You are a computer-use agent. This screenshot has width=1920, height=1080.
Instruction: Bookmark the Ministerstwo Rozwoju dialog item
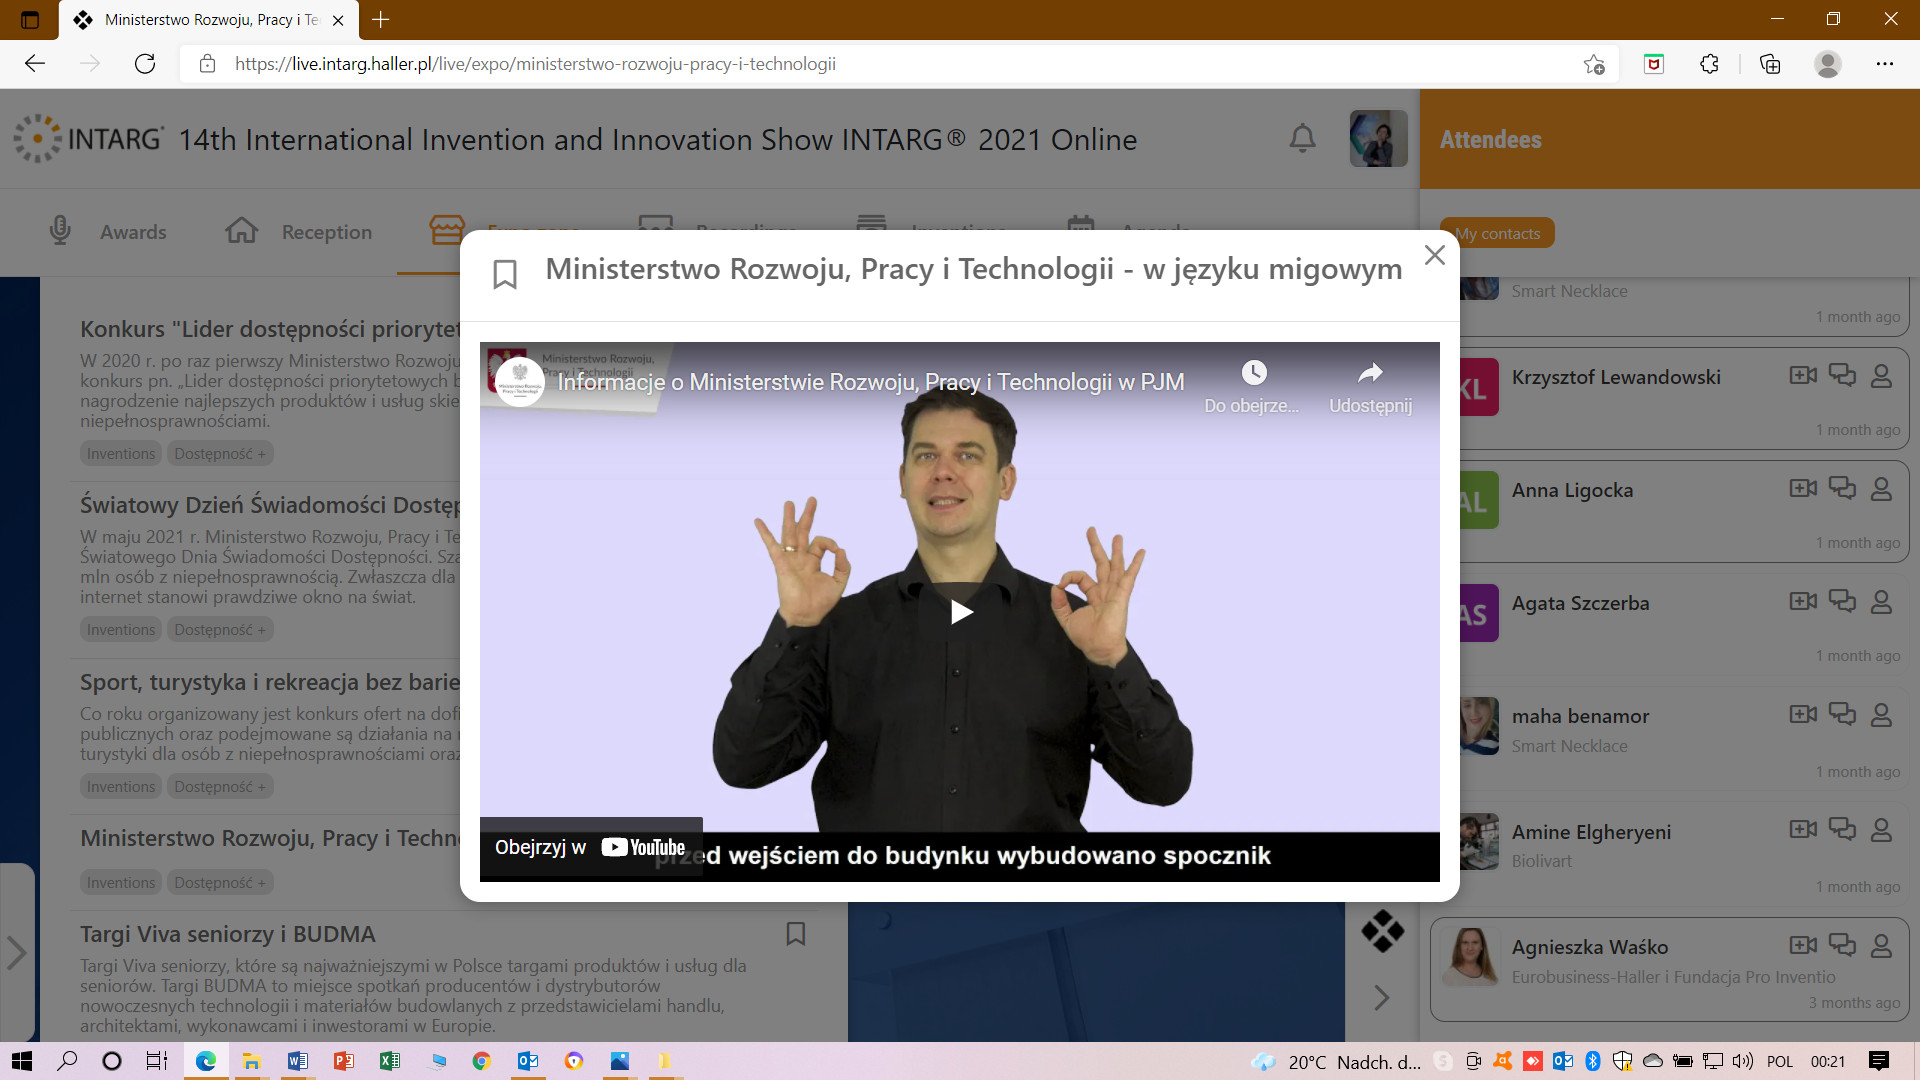[x=505, y=274]
